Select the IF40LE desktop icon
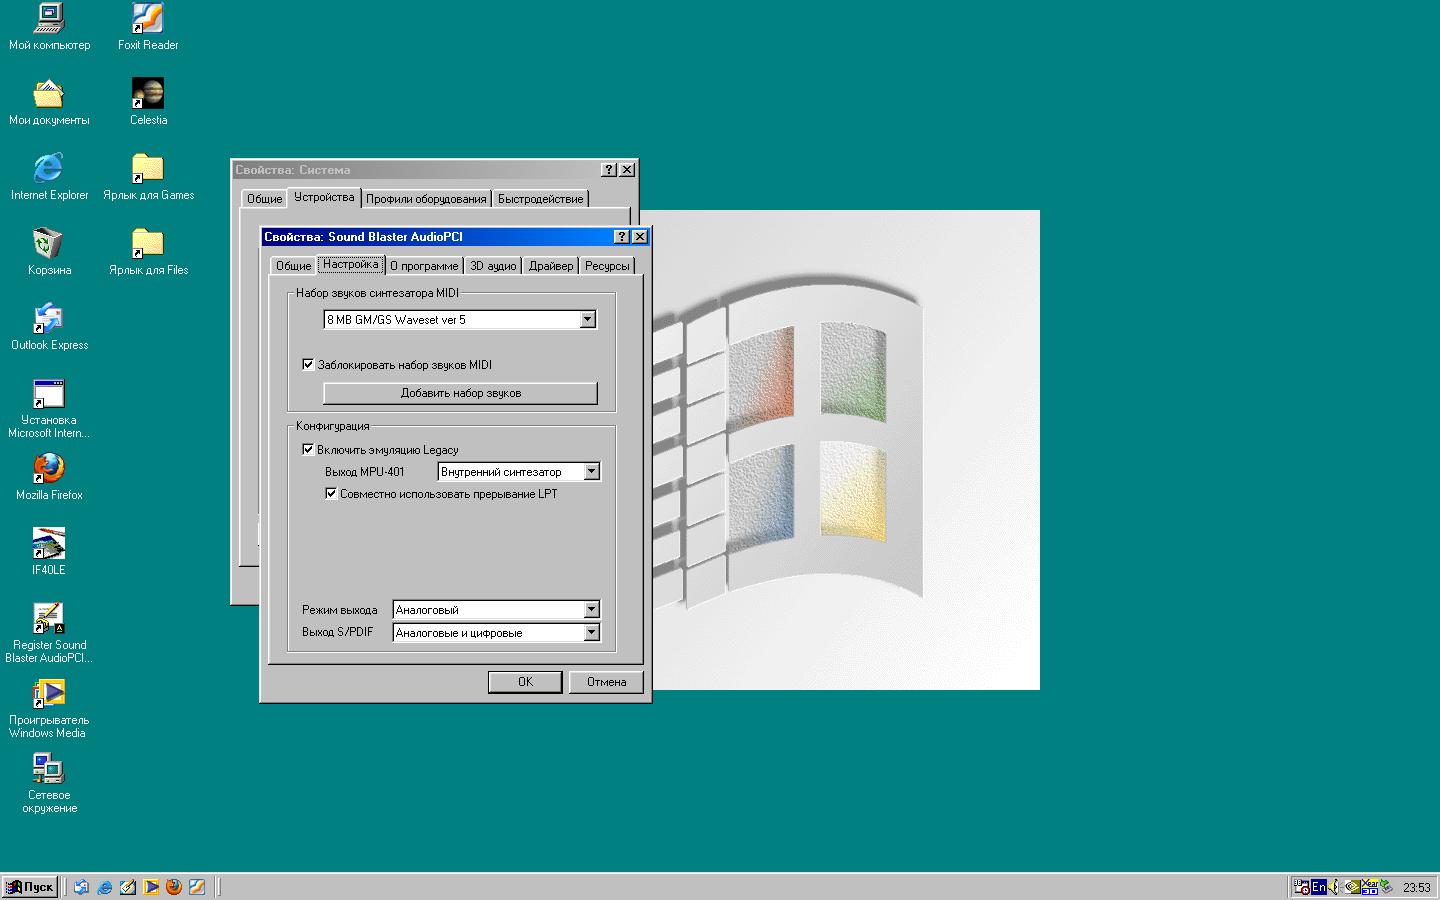This screenshot has height=900, width=1440. [49, 552]
